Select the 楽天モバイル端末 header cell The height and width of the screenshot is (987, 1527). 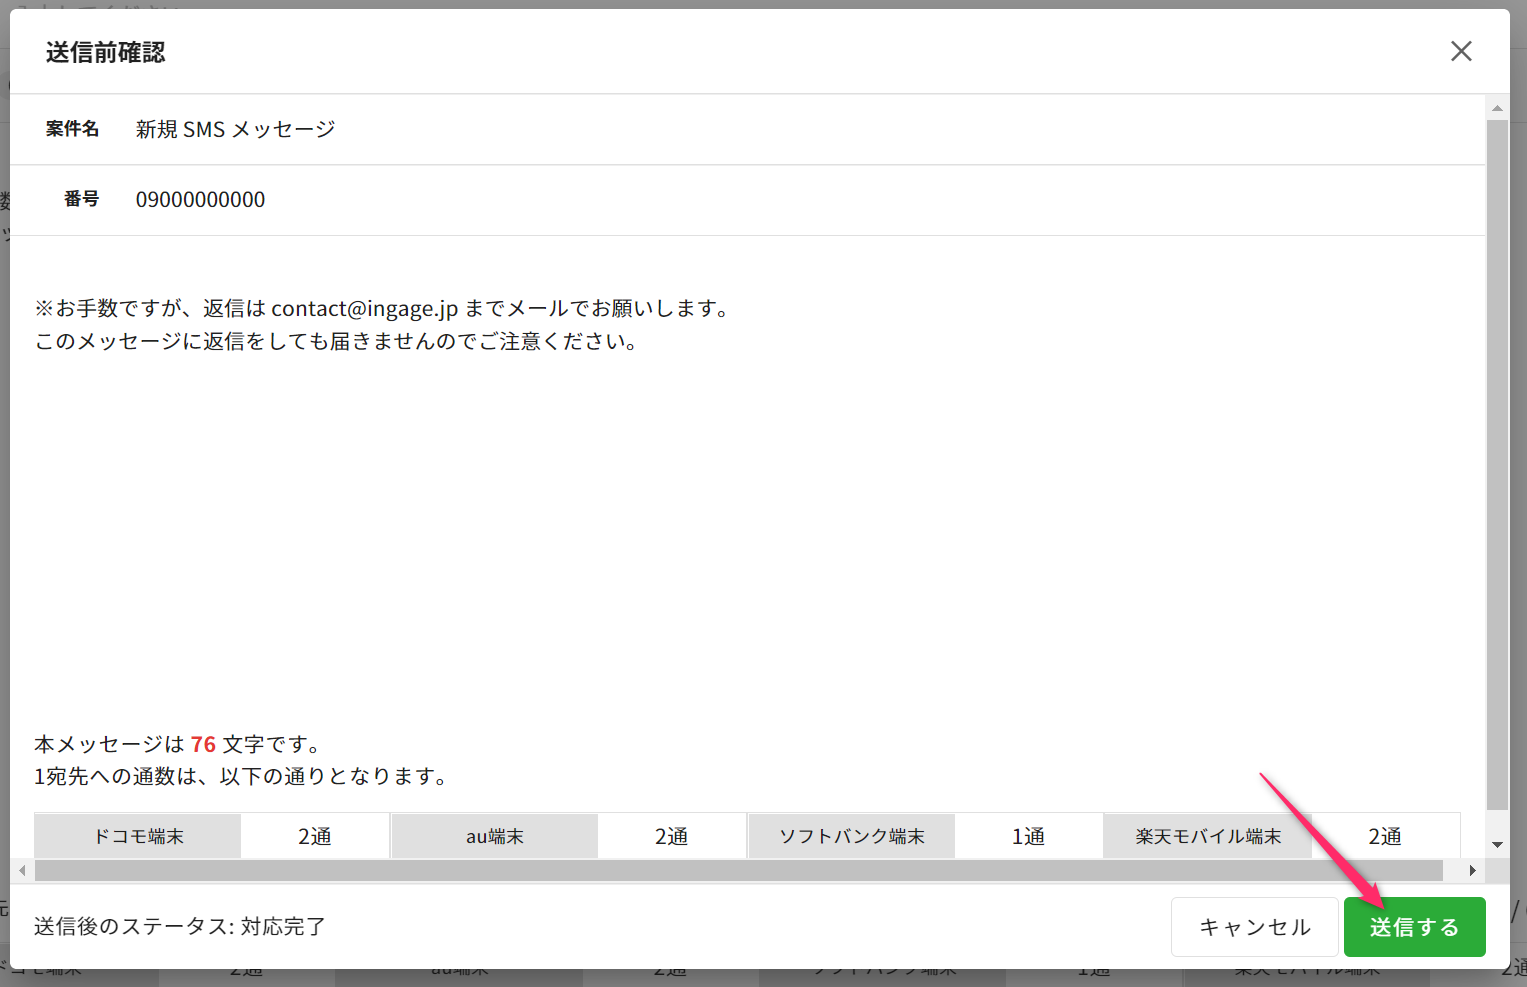1208,836
